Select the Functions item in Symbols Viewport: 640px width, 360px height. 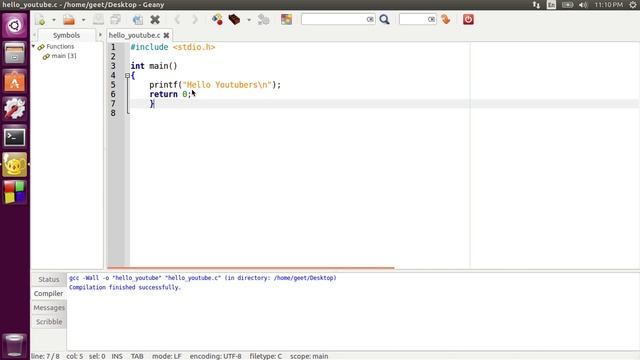[60, 47]
